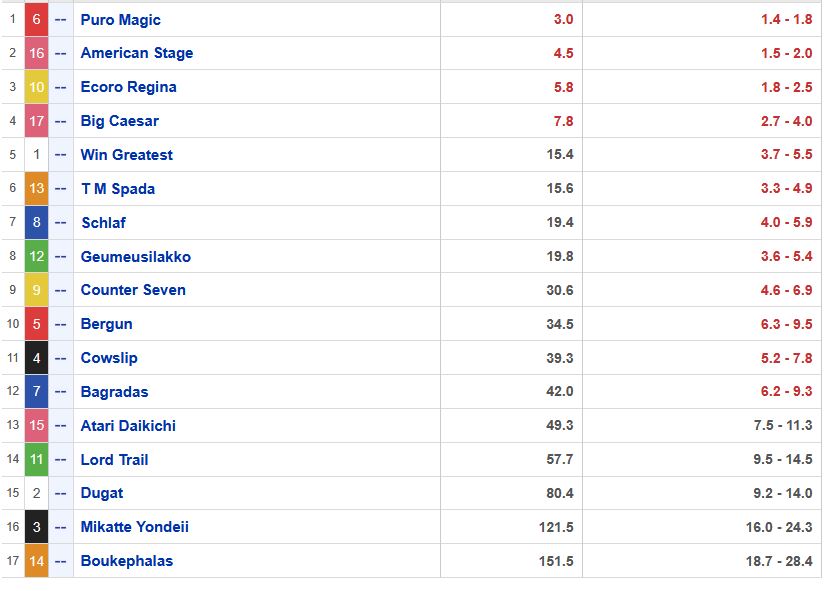Click the red number 6 badge
The image size is (831, 591).
click(x=37, y=20)
